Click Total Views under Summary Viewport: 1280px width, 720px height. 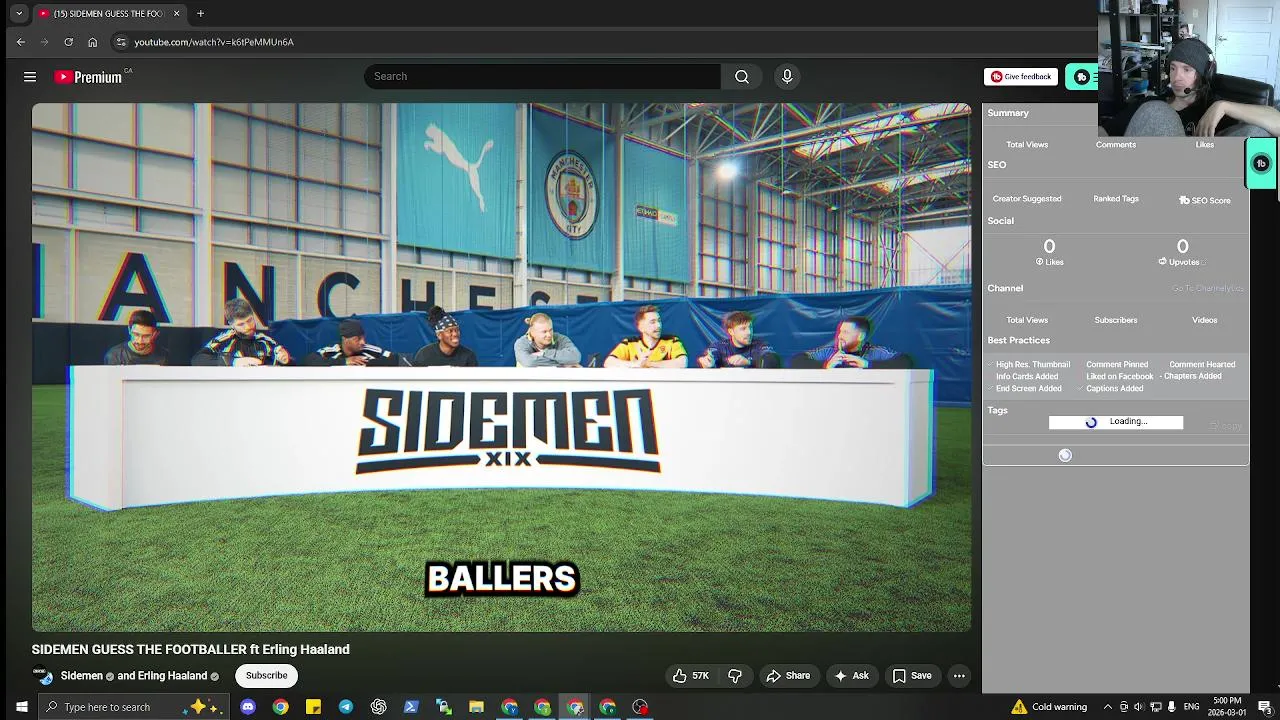click(x=1027, y=145)
